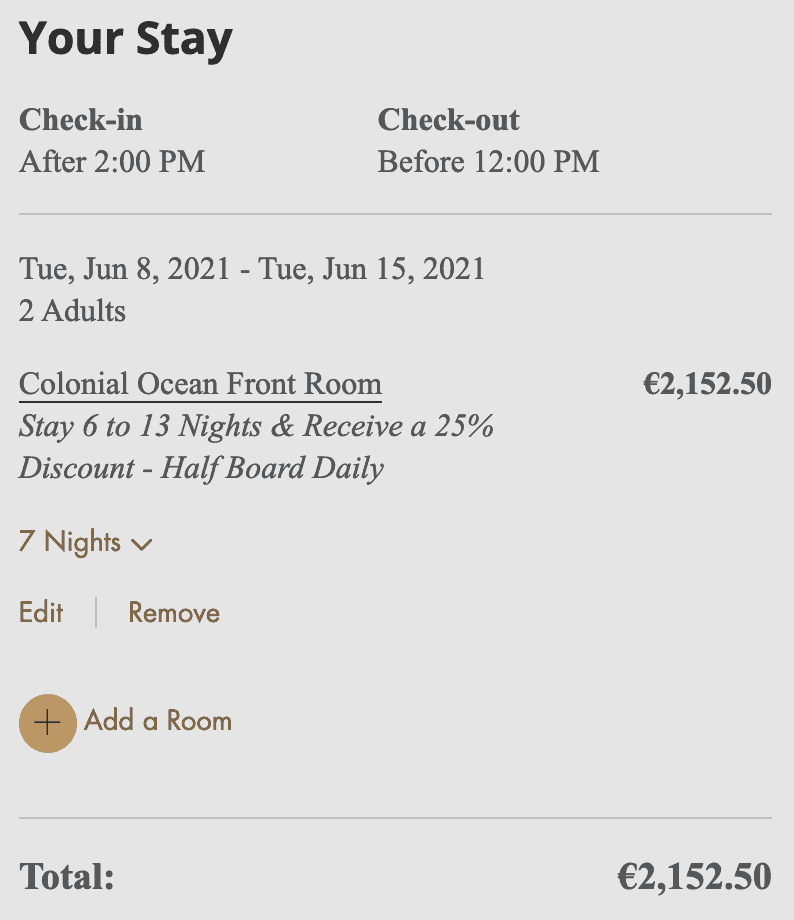The image size is (794, 920).
Task: Click the room price next to room name
Action: [706, 385]
